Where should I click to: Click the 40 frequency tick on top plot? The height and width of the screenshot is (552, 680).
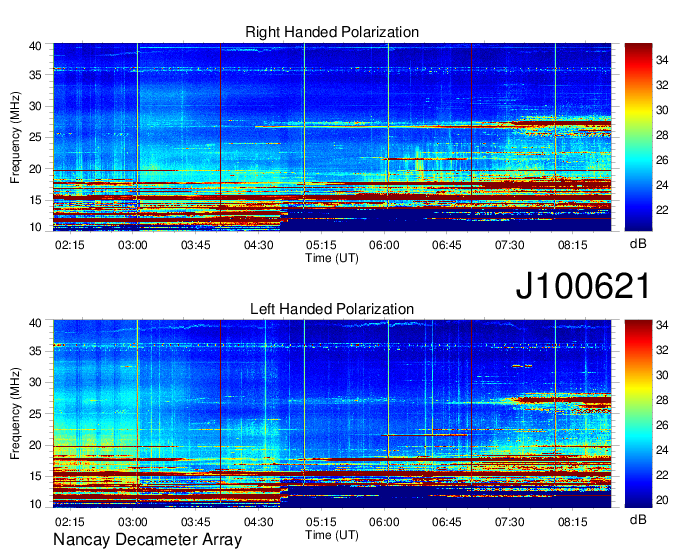tap(36, 46)
